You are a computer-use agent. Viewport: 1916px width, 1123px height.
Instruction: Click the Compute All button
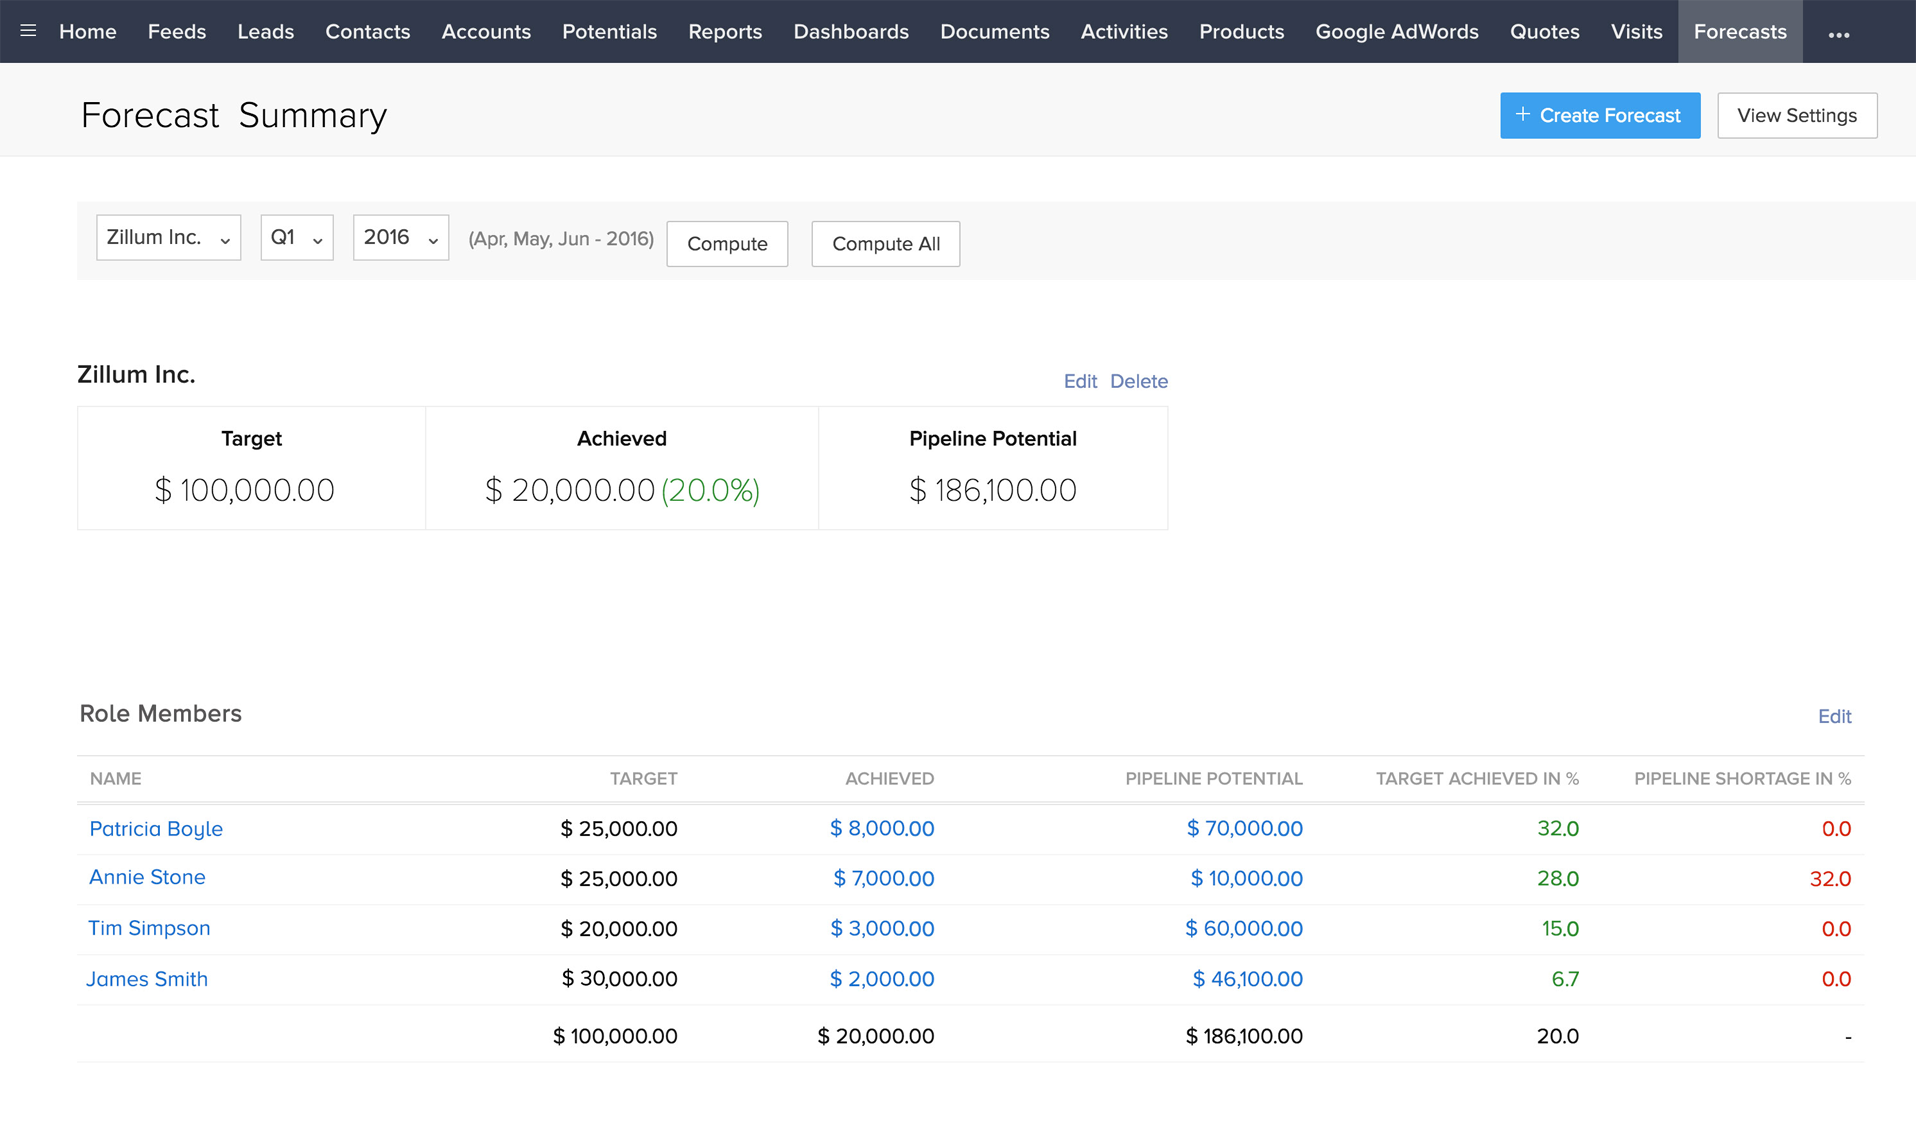pos(885,244)
